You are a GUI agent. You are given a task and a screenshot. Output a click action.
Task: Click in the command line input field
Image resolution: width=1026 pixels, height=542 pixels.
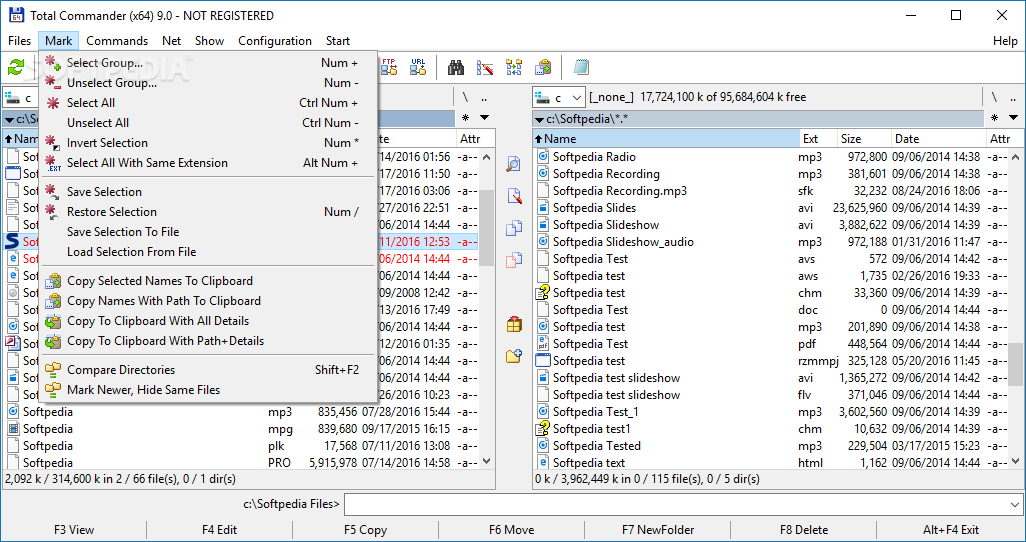point(675,504)
